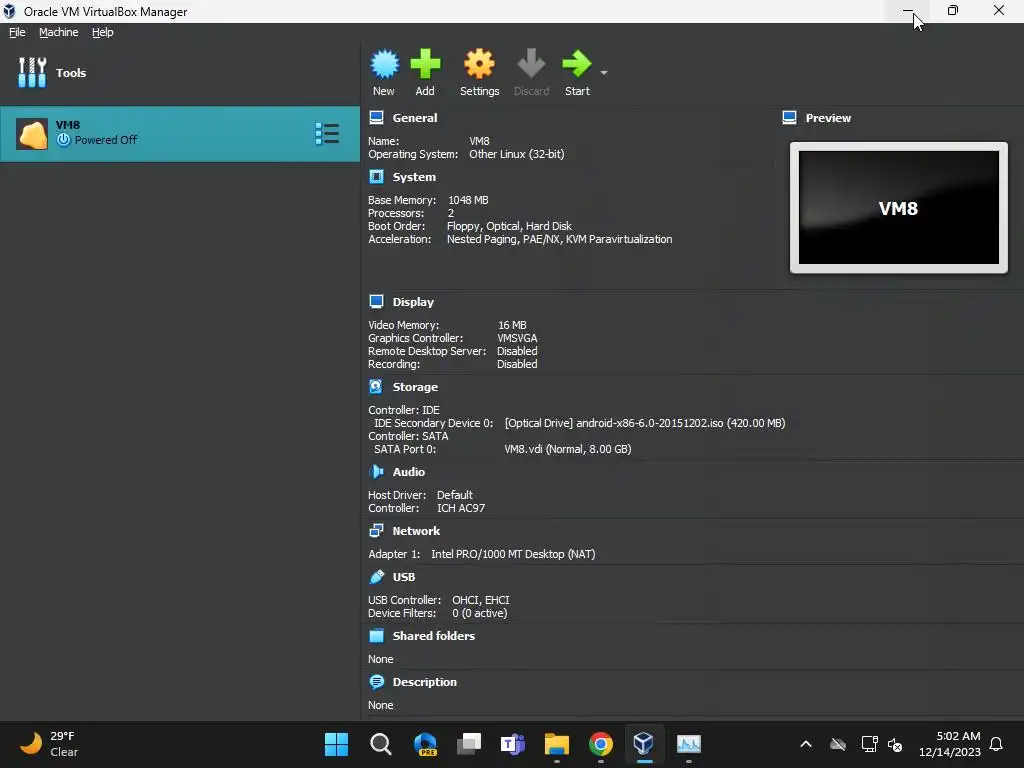Click the Base Memory value 1048 MB

coord(468,200)
